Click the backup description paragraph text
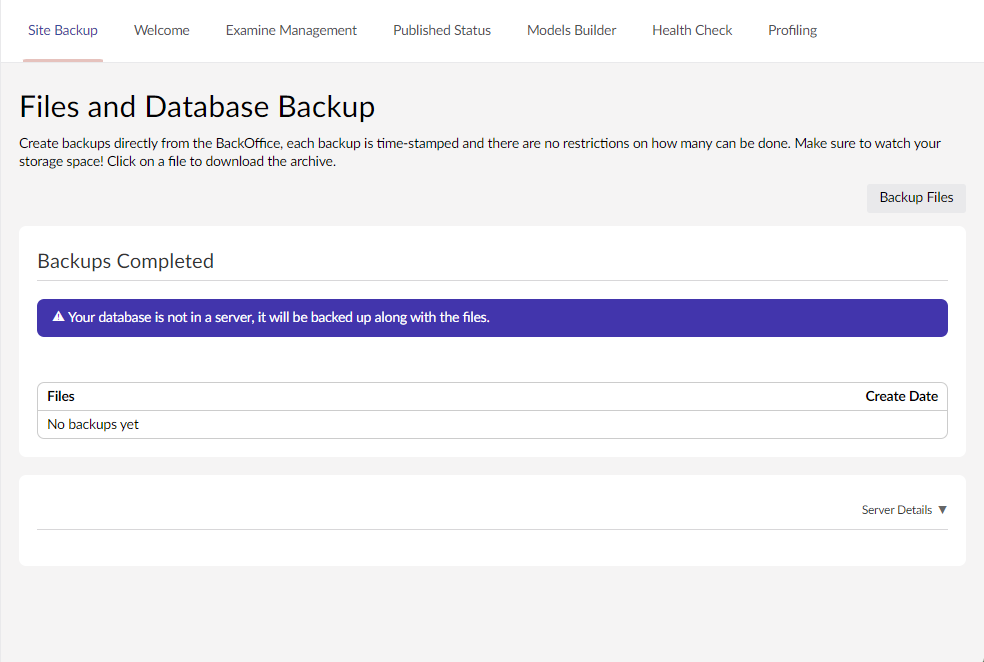 pos(480,152)
